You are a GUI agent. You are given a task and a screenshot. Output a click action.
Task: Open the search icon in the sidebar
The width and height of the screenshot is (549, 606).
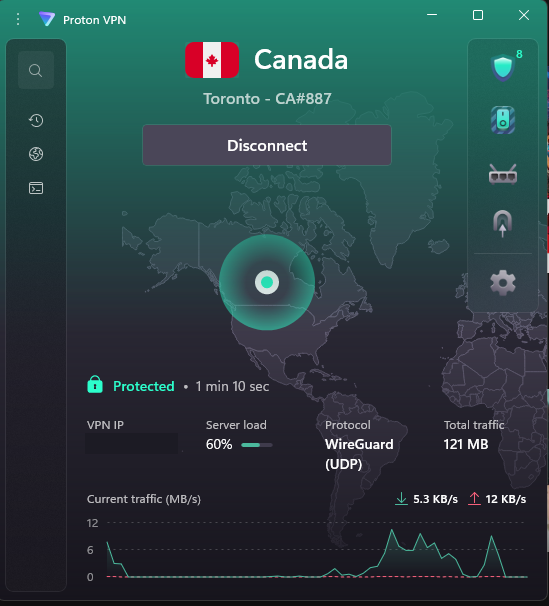click(x=36, y=70)
